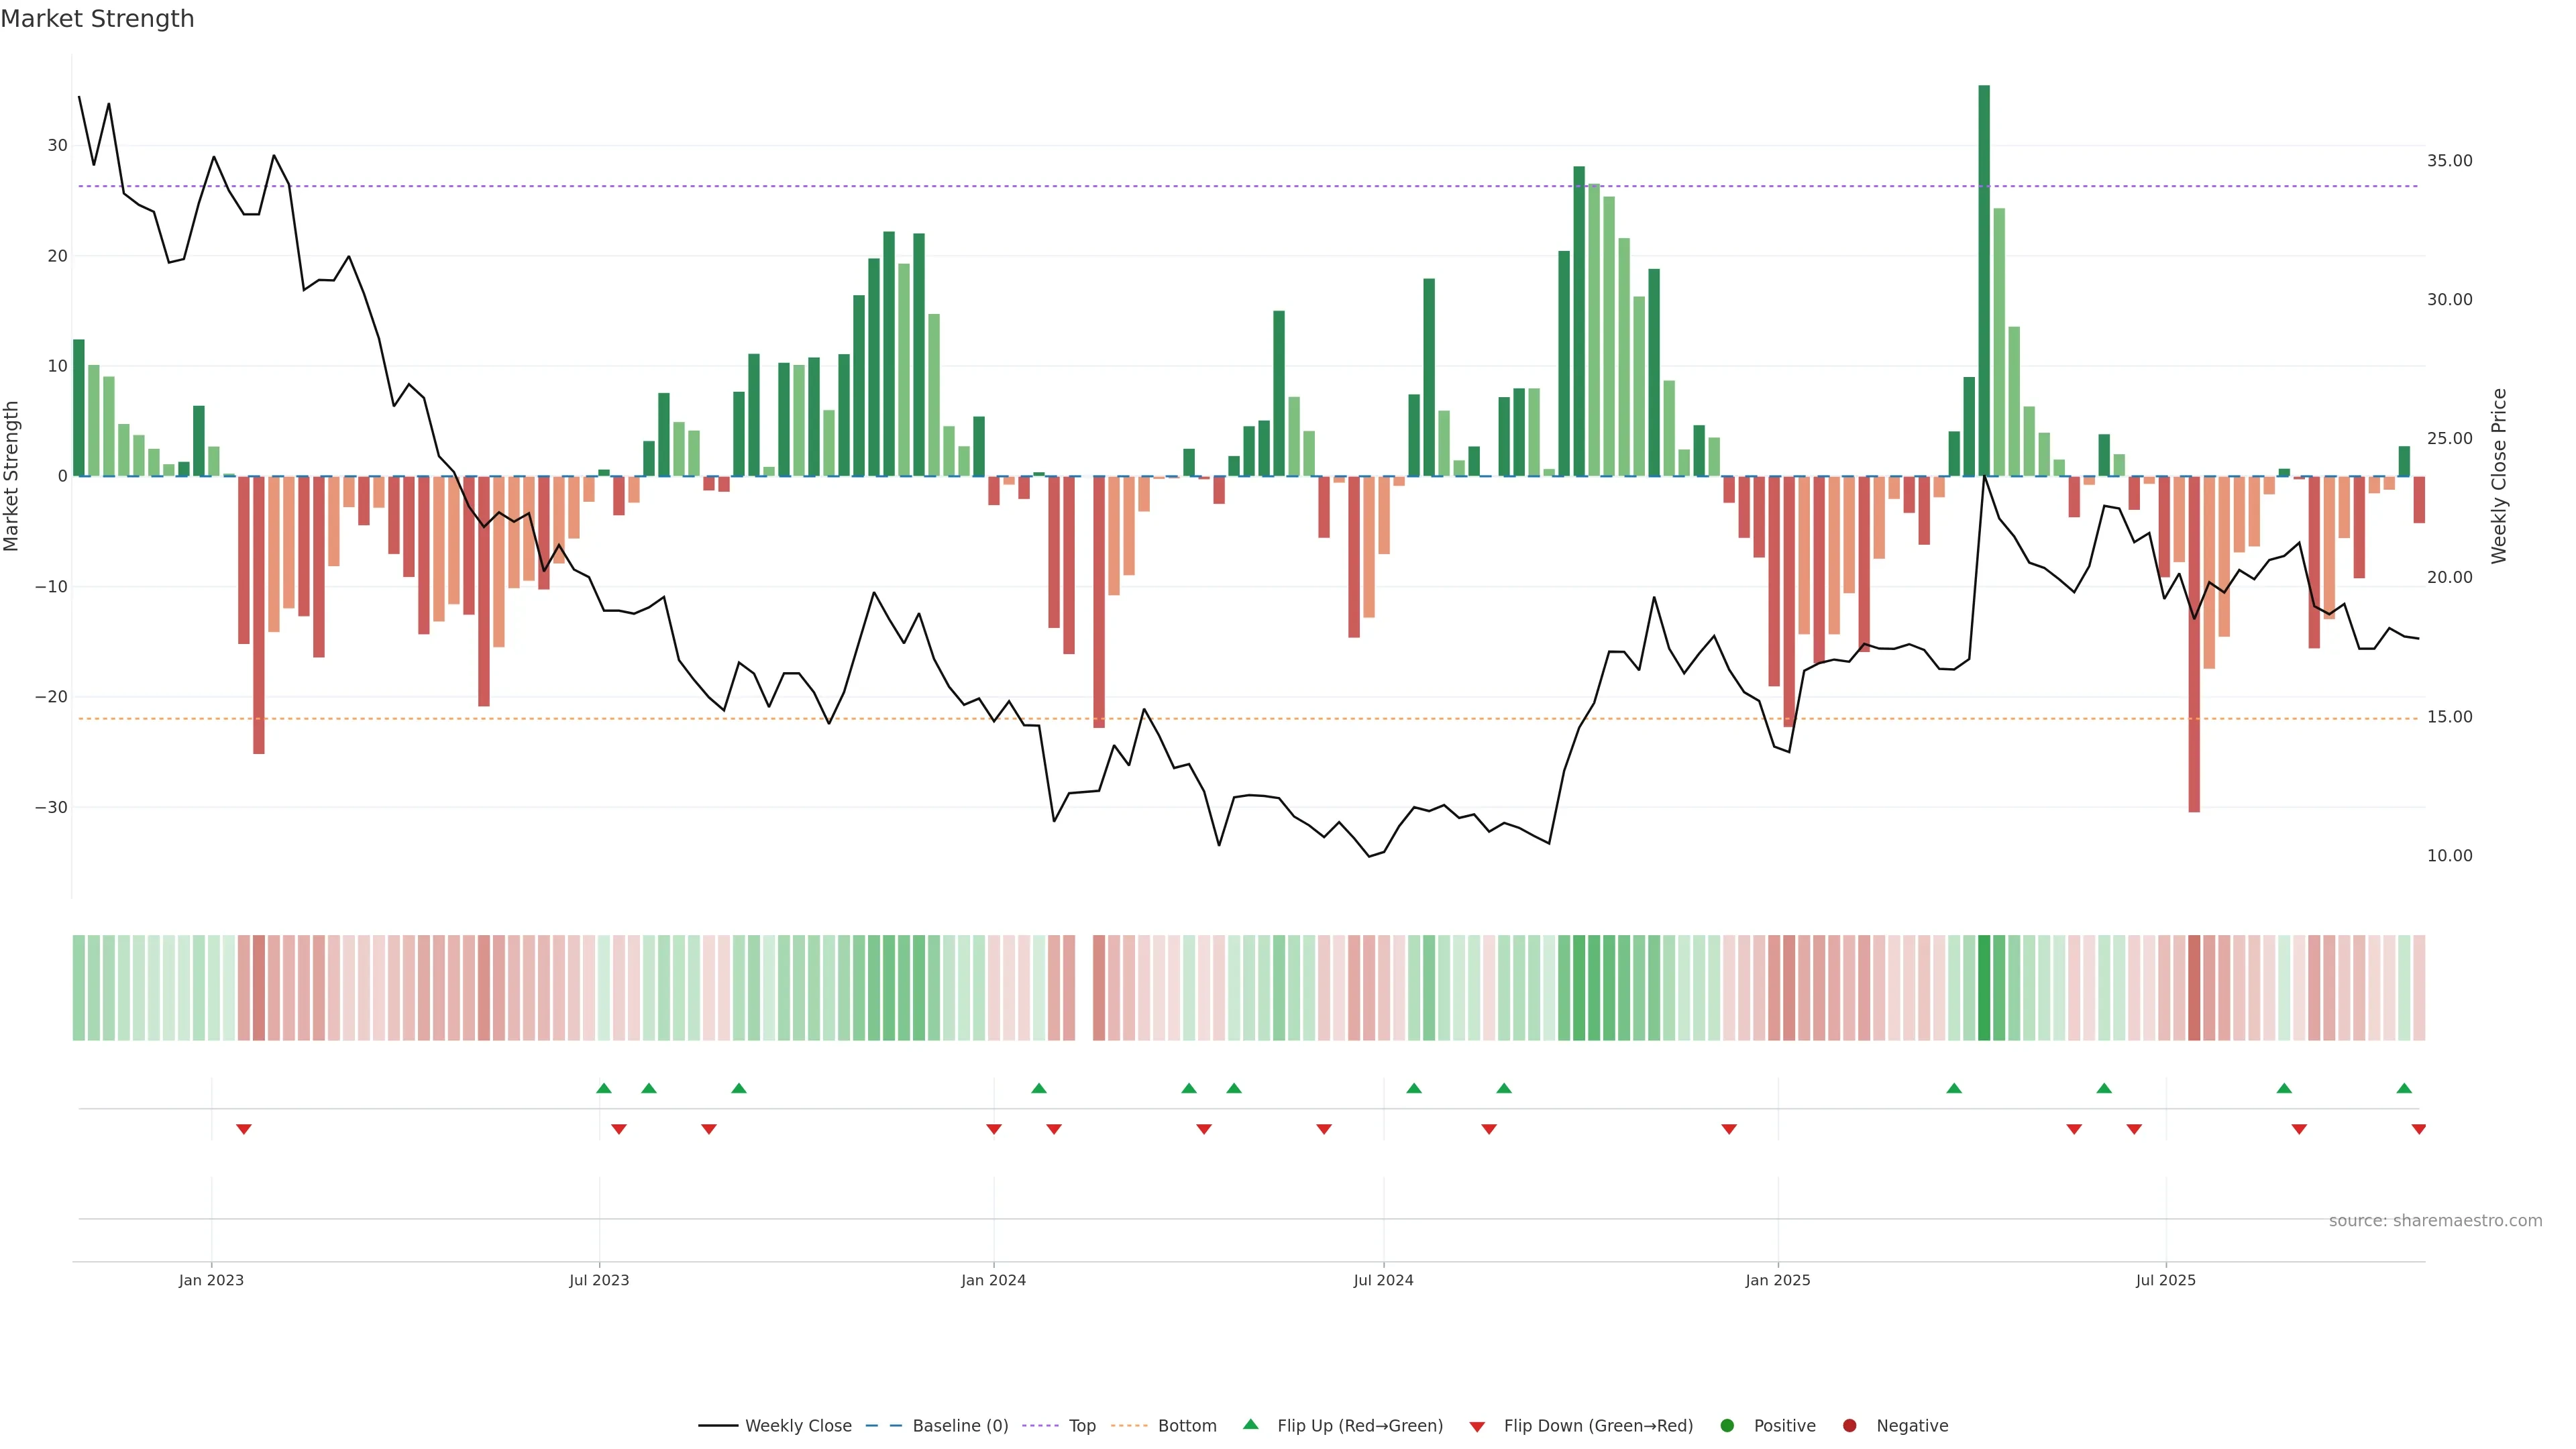Click the green Positive circle legend icon
2576x1449 pixels.
(x=1727, y=1425)
